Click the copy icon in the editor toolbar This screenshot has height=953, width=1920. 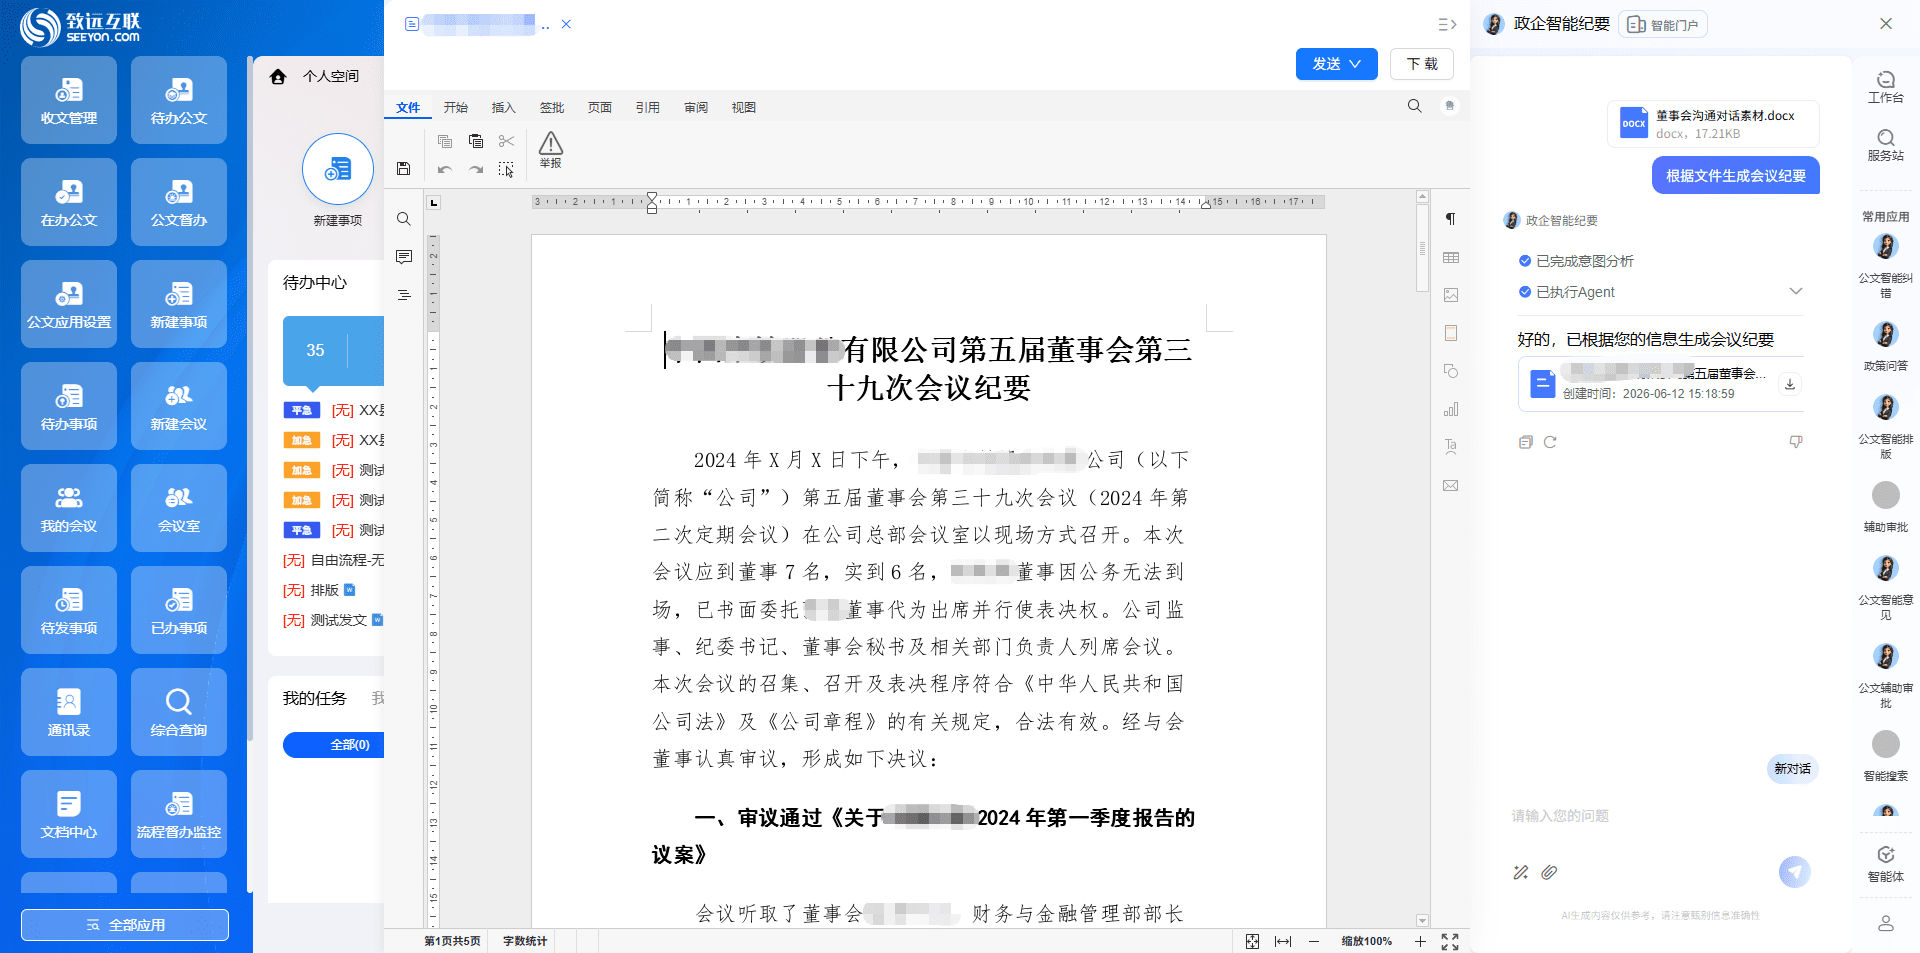coord(445,141)
